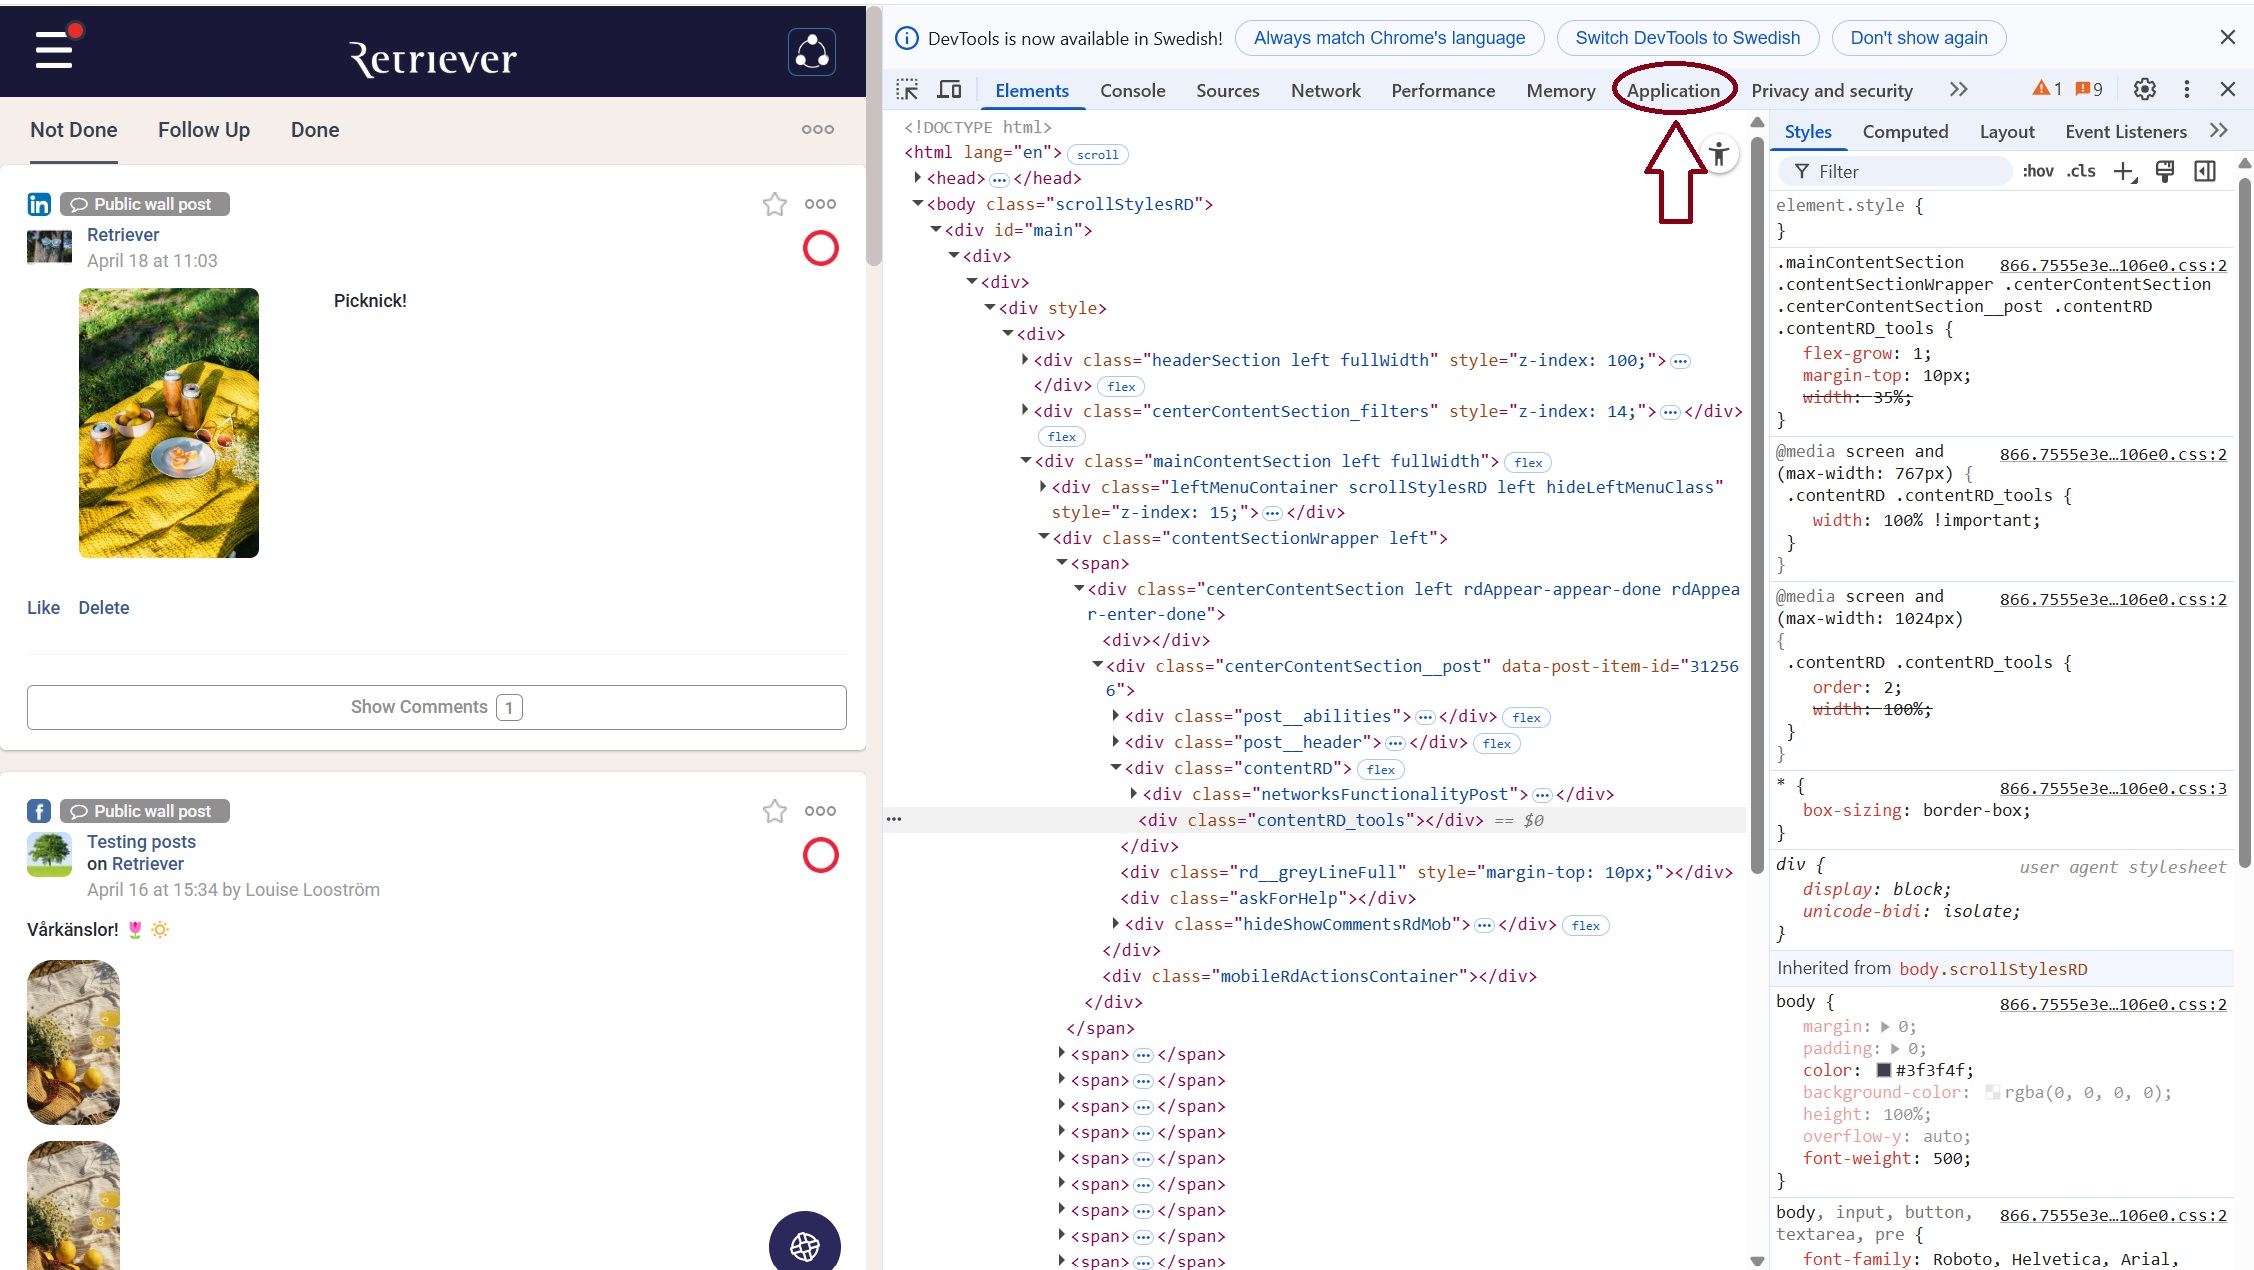The height and width of the screenshot is (1270, 2254).
Task: Open the Application panel tab
Action: 1673,91
